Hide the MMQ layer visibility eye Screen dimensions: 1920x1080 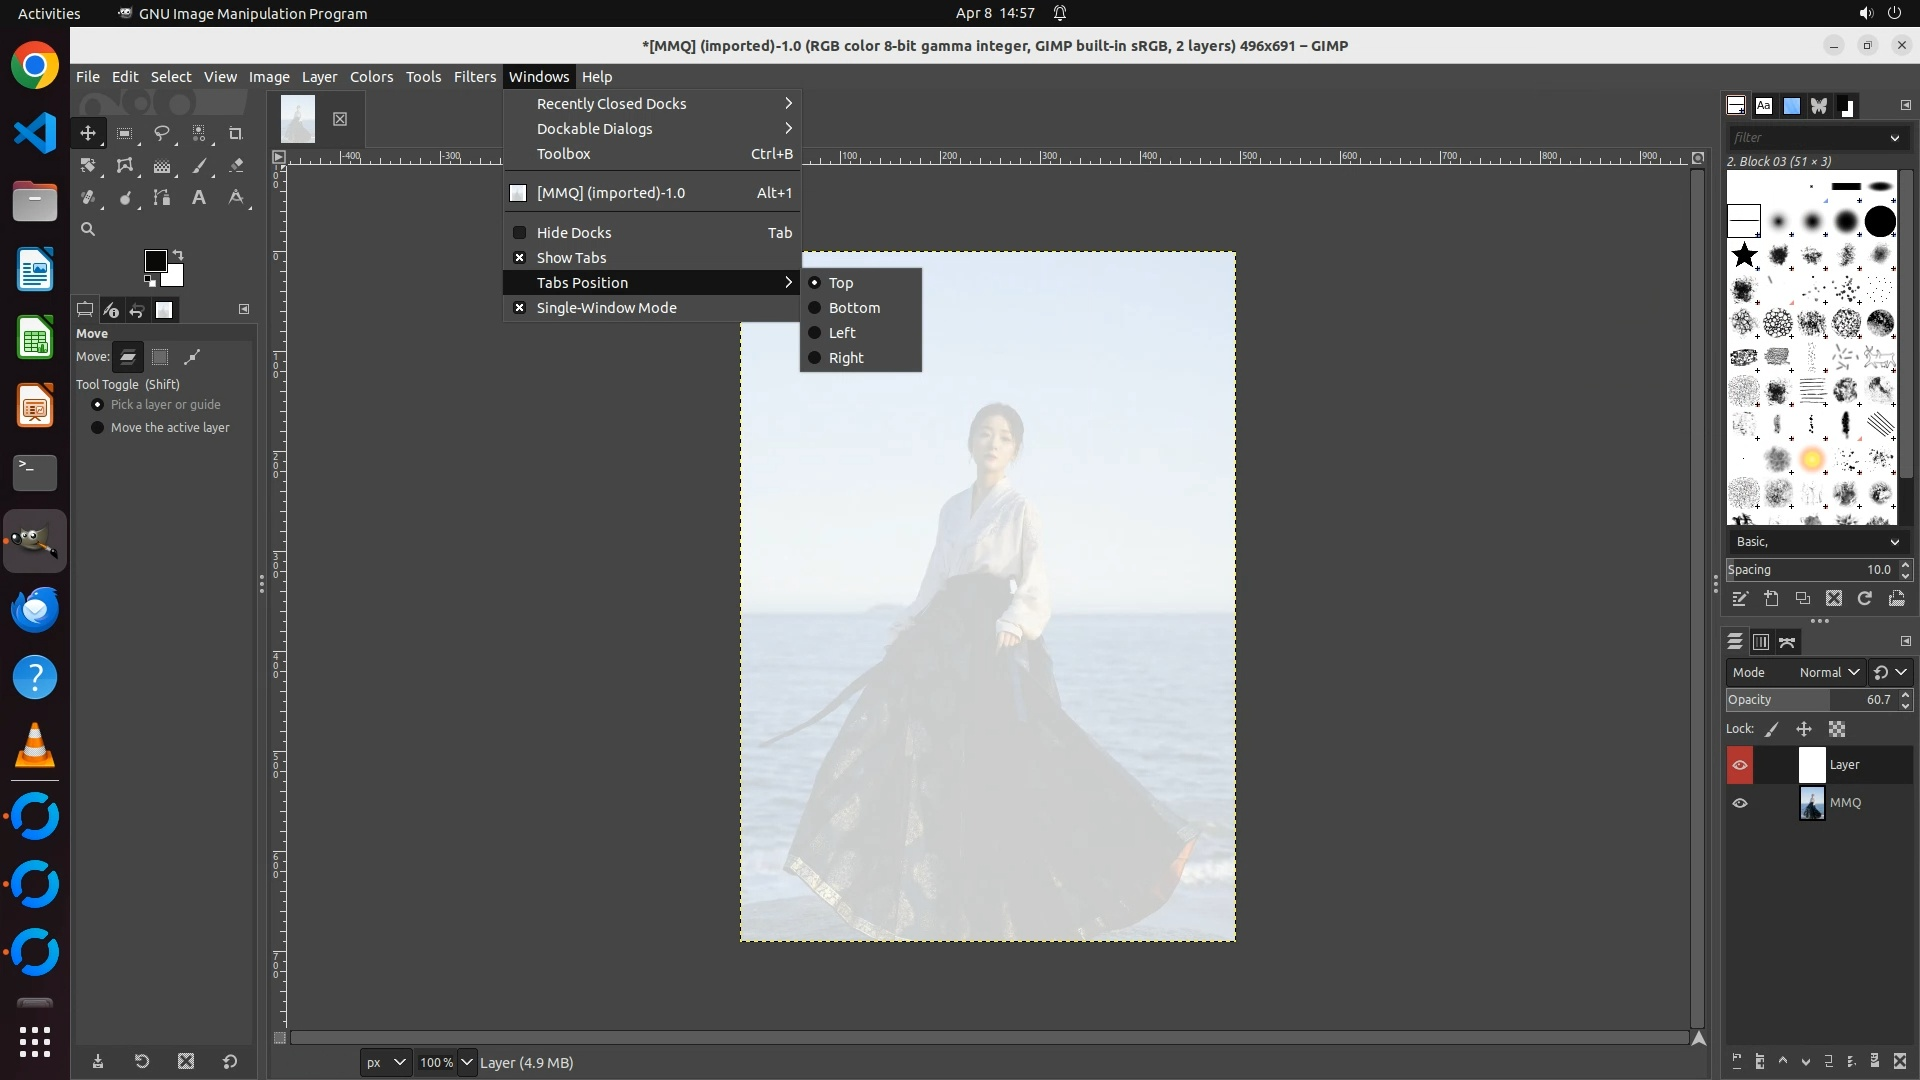click(1740, 803)
